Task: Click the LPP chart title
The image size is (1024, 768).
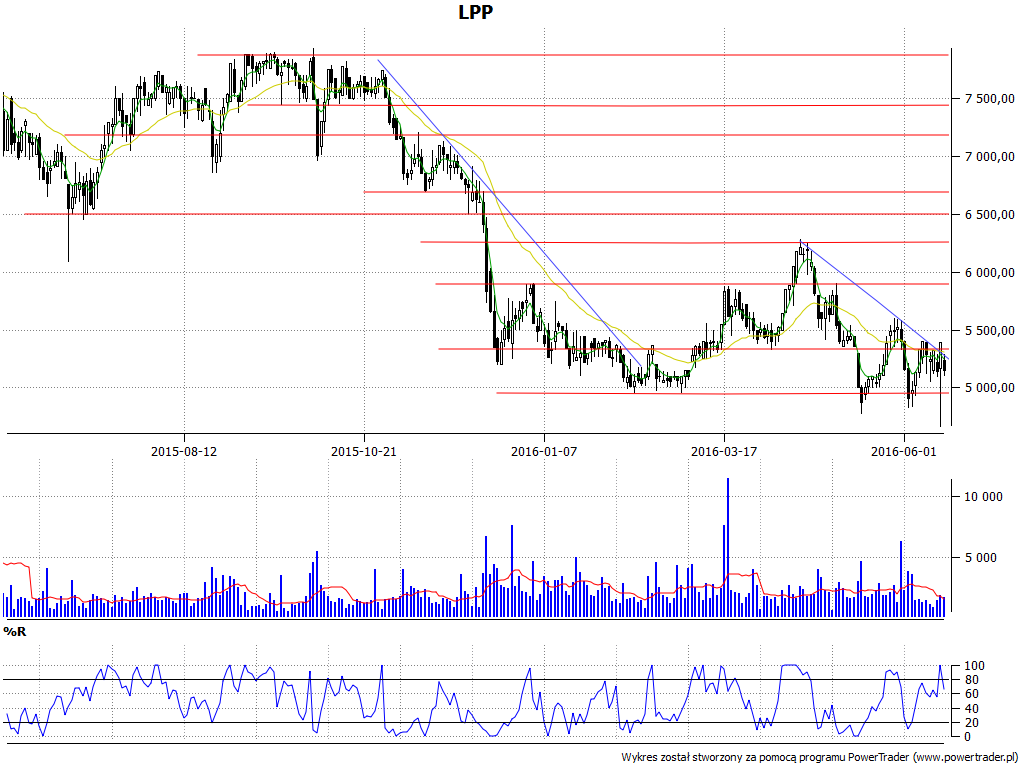Action: pos(475,12)
